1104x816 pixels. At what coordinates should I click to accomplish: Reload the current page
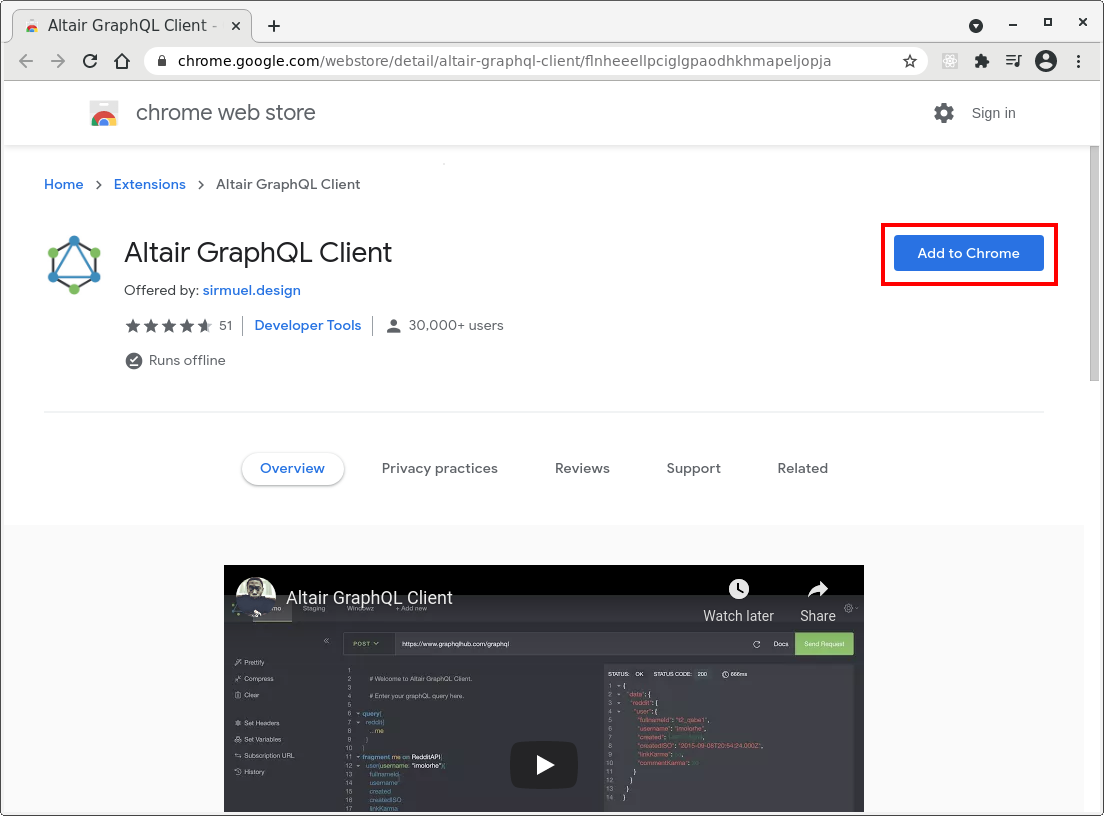coord(90,61)
